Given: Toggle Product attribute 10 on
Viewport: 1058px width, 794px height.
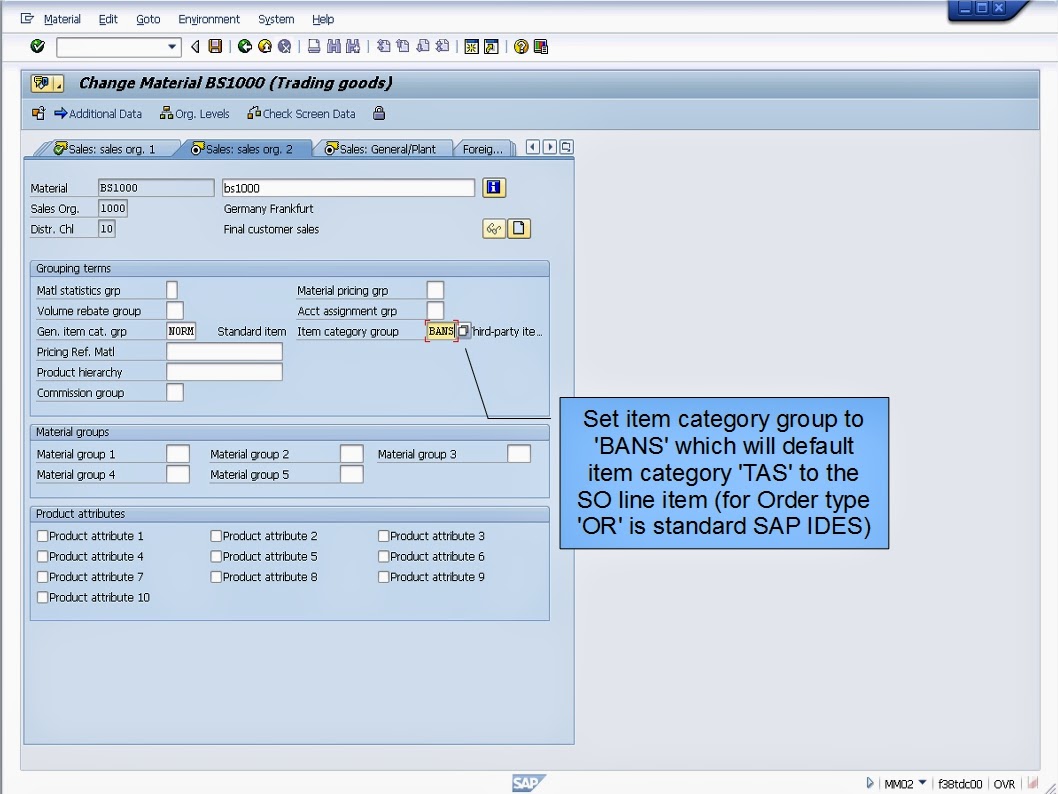Looking at the screenshot, I should click(x=42, y=597).
